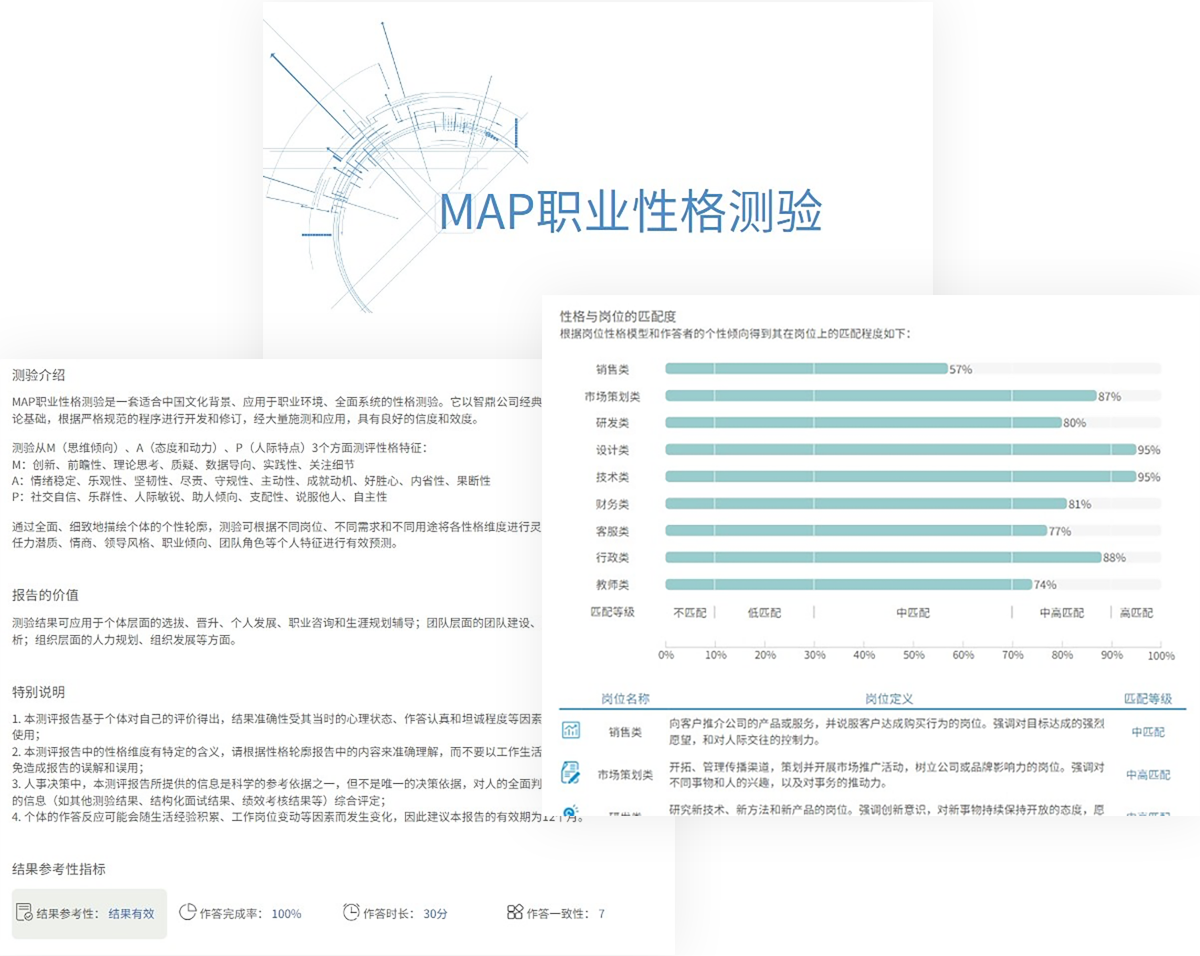Click the 中高匹配 rating for 市场策划类
Image resolution: width=1200 pixels, height=956 pixels.
(x=1147, y=774)
